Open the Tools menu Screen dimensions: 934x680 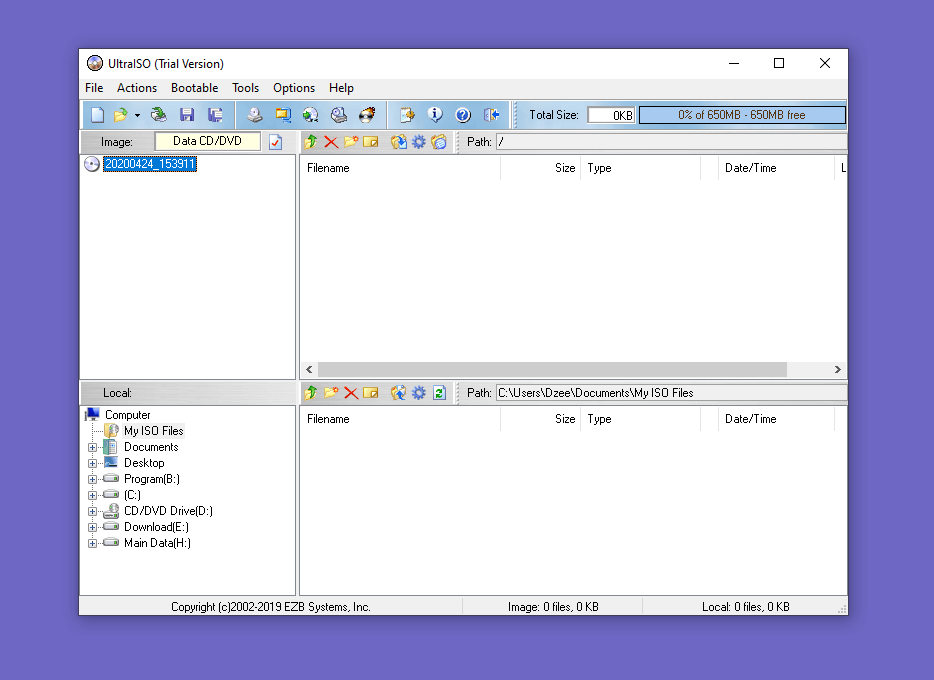coord(245,88)
